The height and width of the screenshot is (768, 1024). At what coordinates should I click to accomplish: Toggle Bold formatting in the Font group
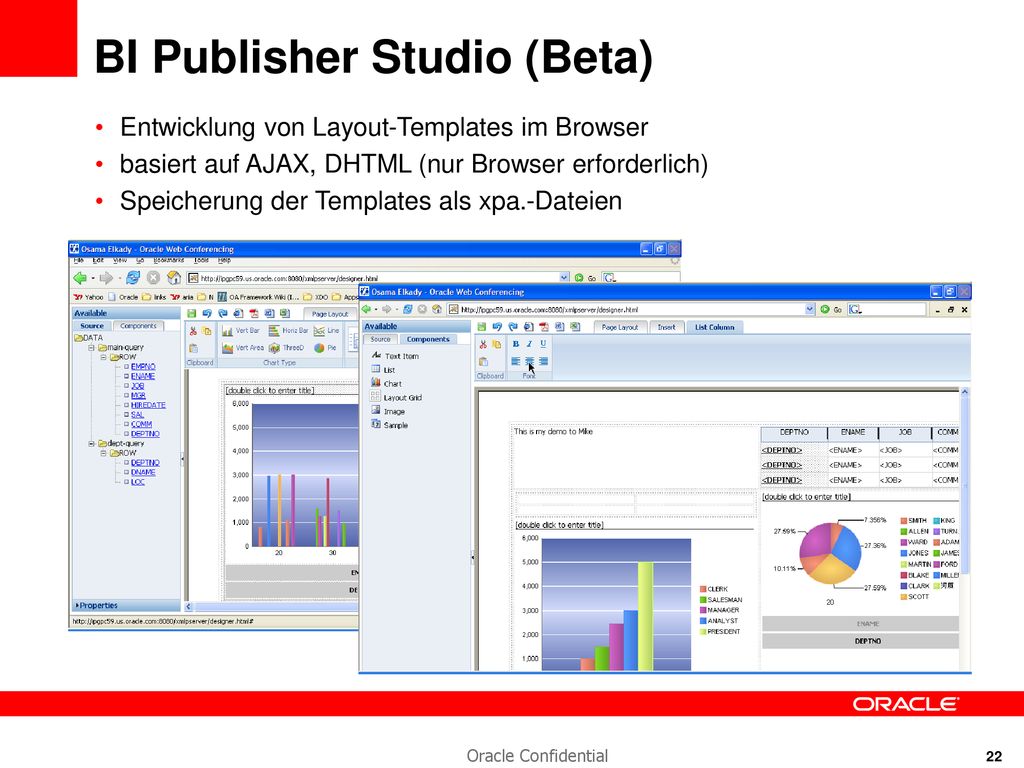(516, 344)
